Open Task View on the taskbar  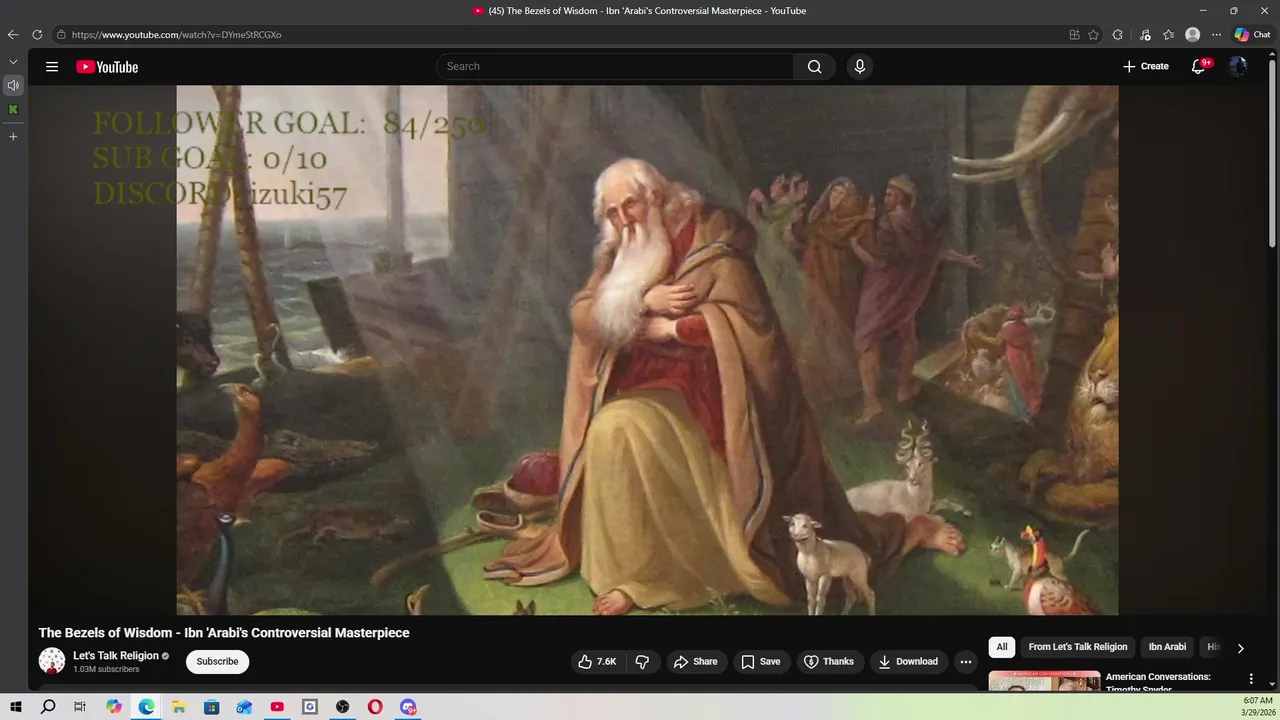[80, 707]
